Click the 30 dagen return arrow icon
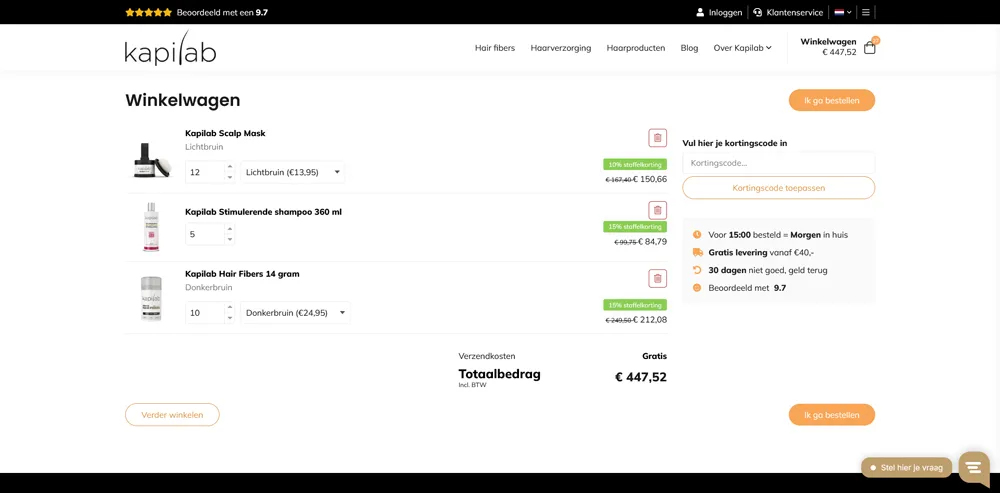The height and width of the screenshot is (493, 1000). (697, 270)
